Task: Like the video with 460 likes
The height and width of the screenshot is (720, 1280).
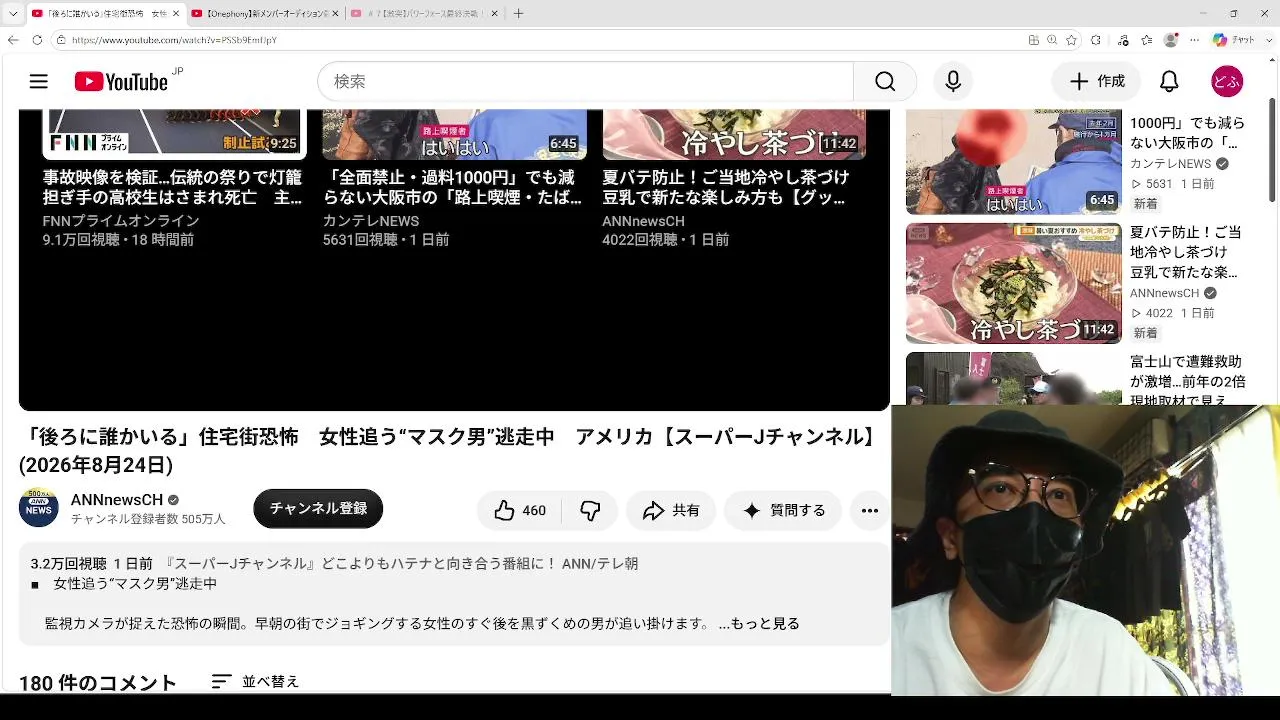Action: pyautogui.click(x=520, y=510)
